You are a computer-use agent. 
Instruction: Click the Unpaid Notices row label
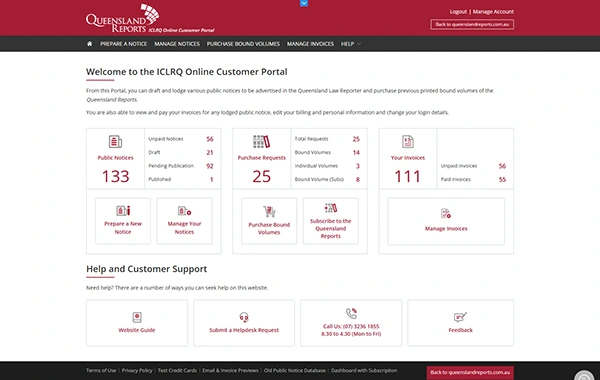166,139
